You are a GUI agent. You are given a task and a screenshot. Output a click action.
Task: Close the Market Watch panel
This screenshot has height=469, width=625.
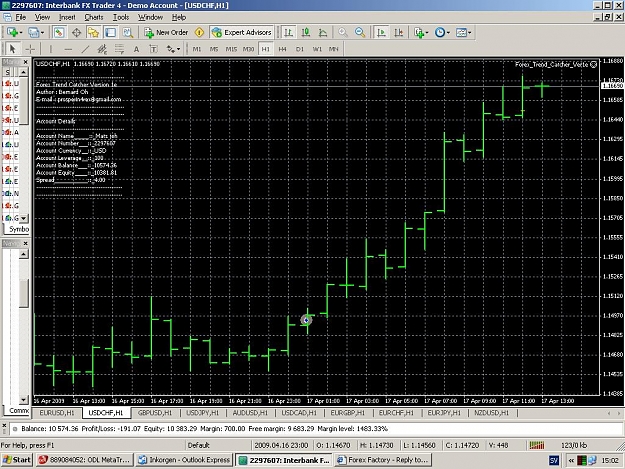click(26, 62)
